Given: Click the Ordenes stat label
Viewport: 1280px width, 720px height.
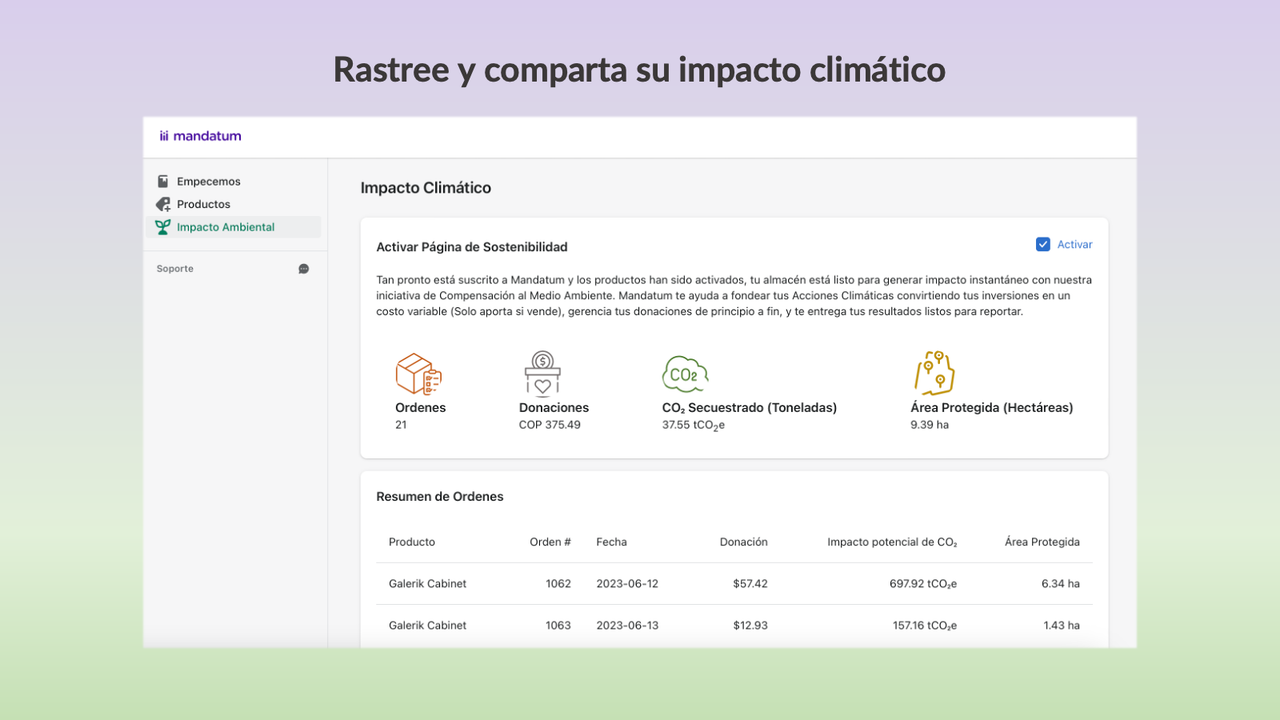Looking at the screenshot, I should pos(421,407).
